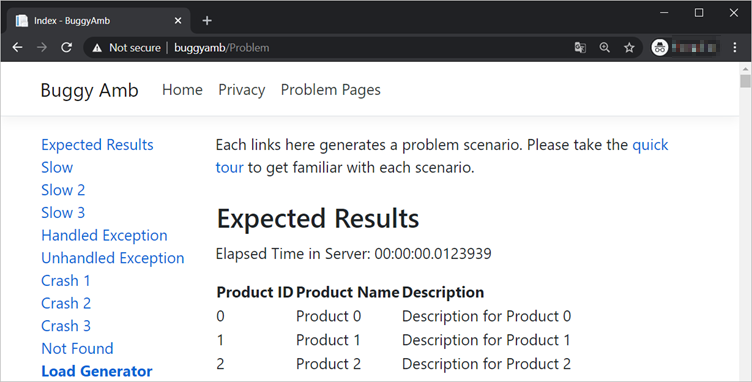Open the Handled Exception link
The image size is (752, 382).
coord(104,235)
